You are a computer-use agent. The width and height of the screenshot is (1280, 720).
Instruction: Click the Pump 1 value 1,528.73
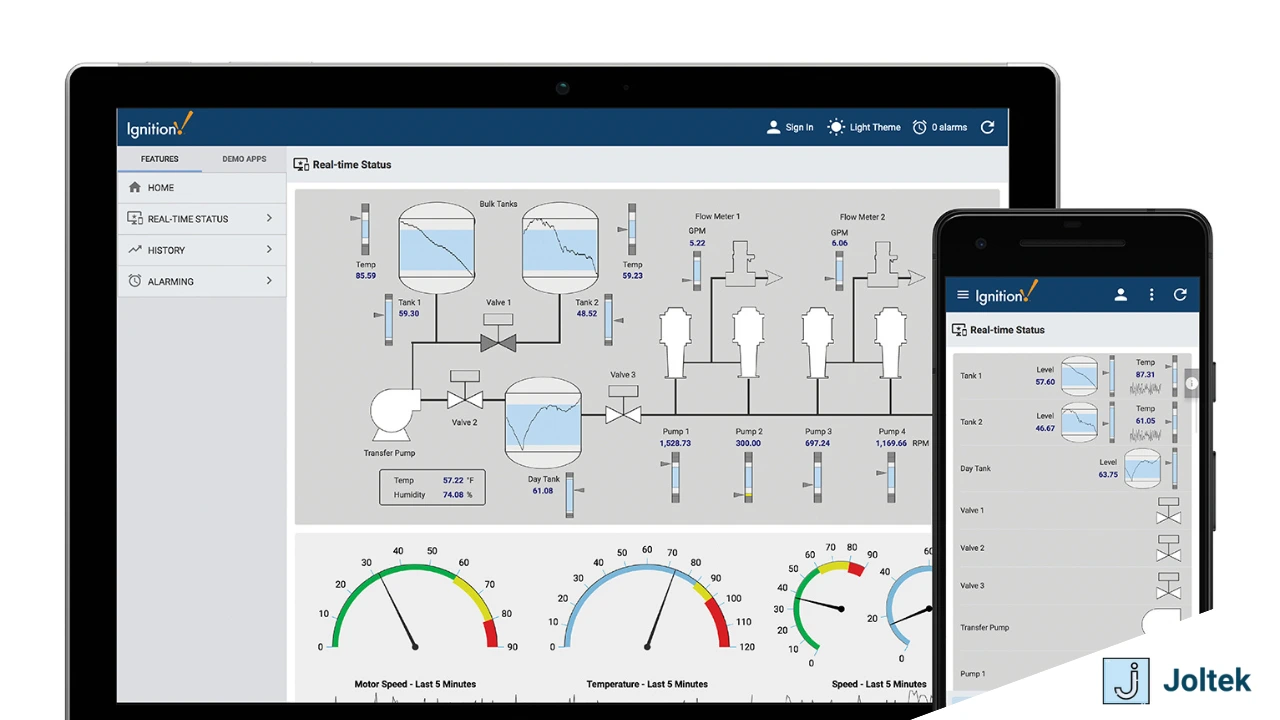[675, 443]
